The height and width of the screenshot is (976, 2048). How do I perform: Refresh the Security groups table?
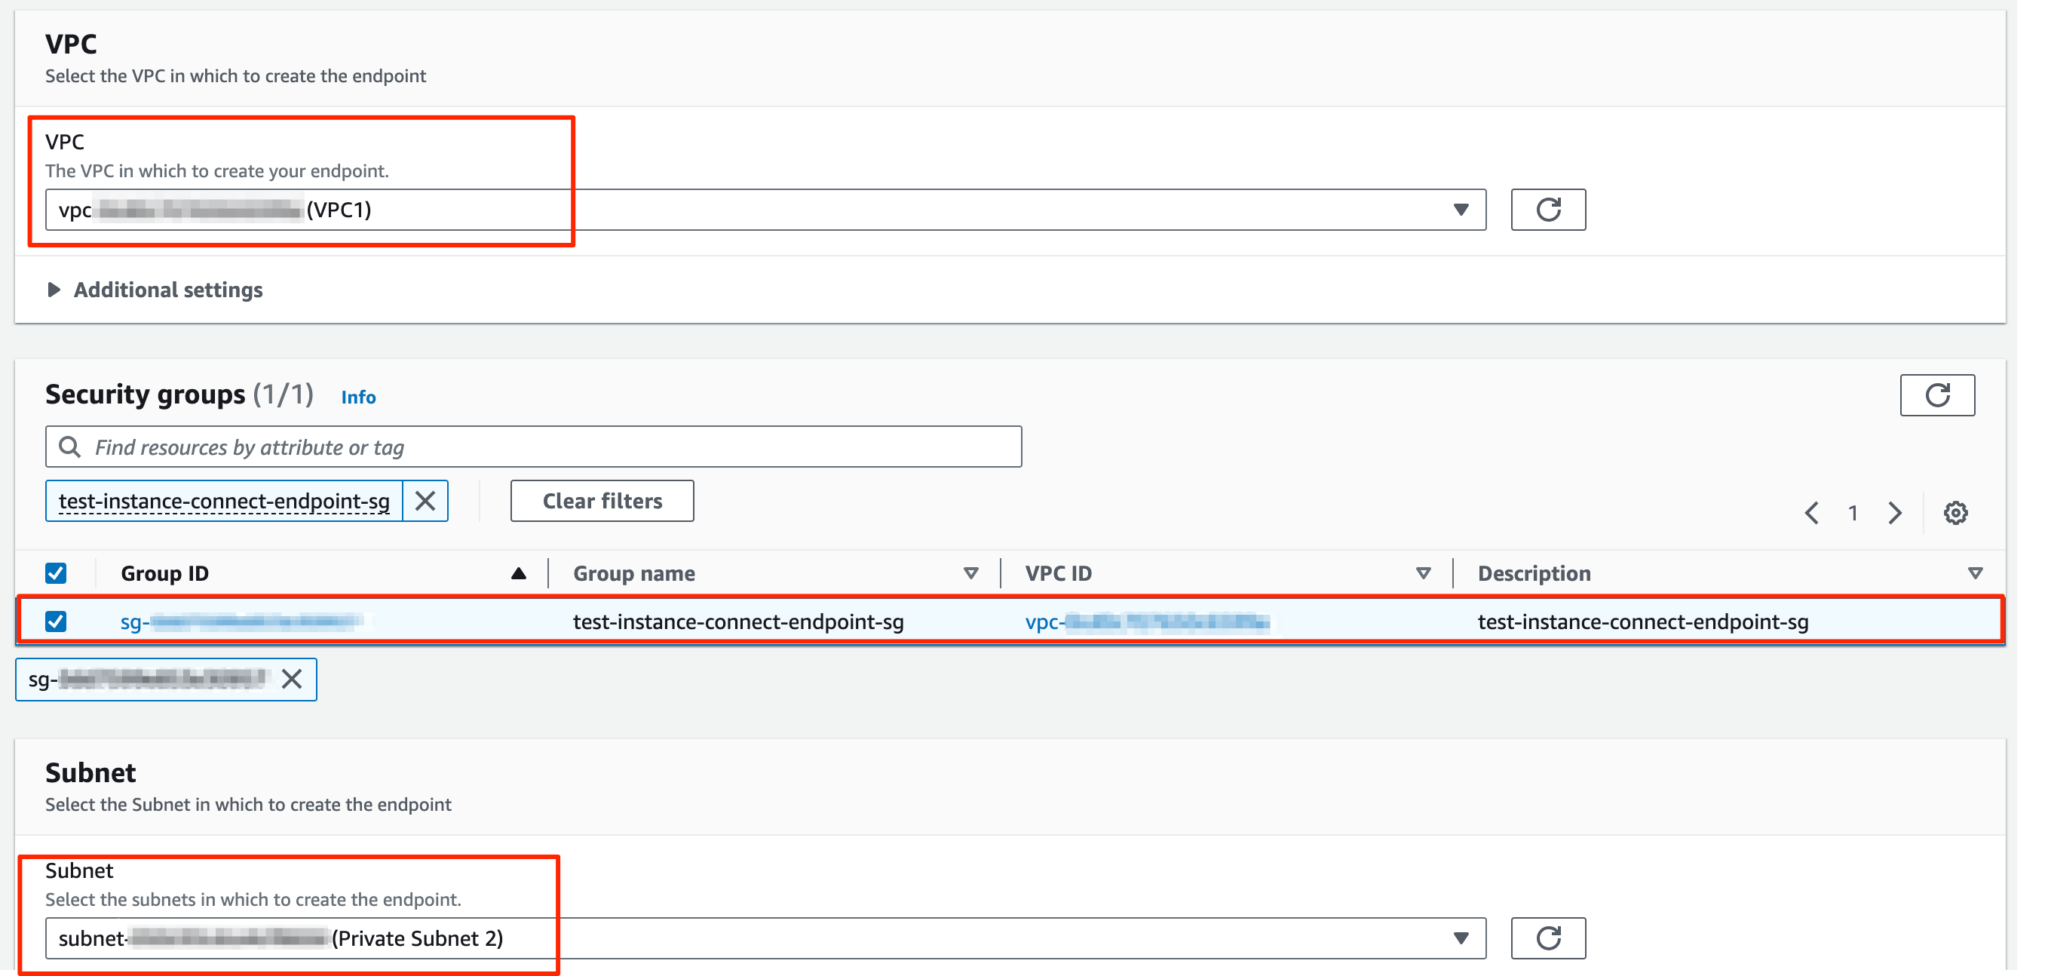click(x=1937, y=394)
